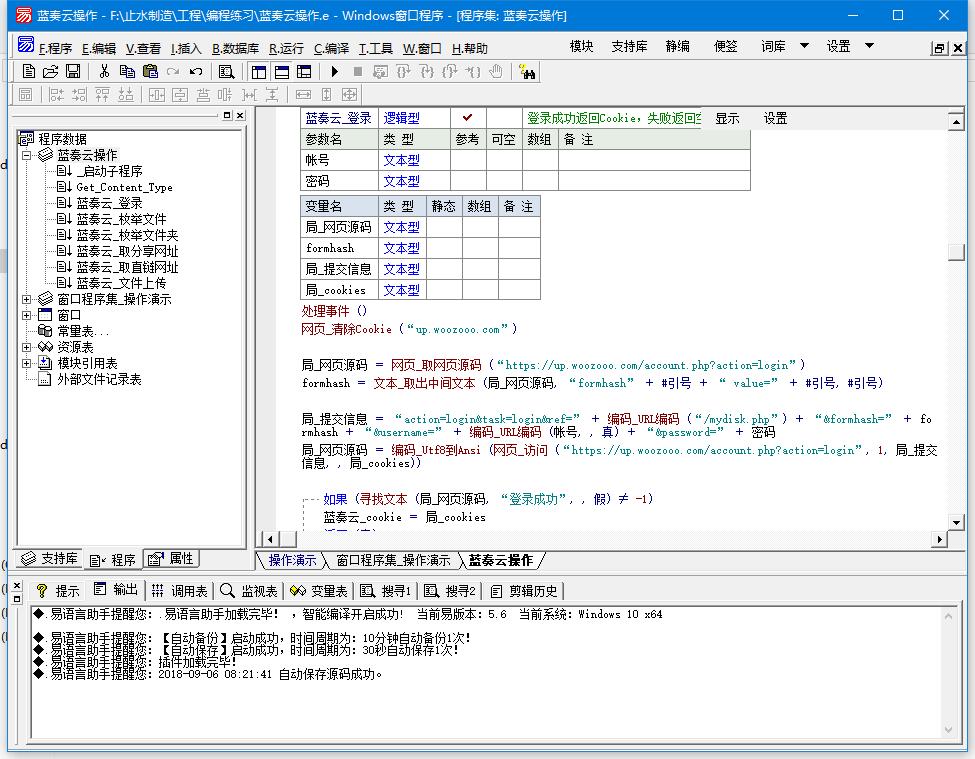Screen dimensions: 975x759
Task: Run the program with the play icon
Action: click(335, 72)
